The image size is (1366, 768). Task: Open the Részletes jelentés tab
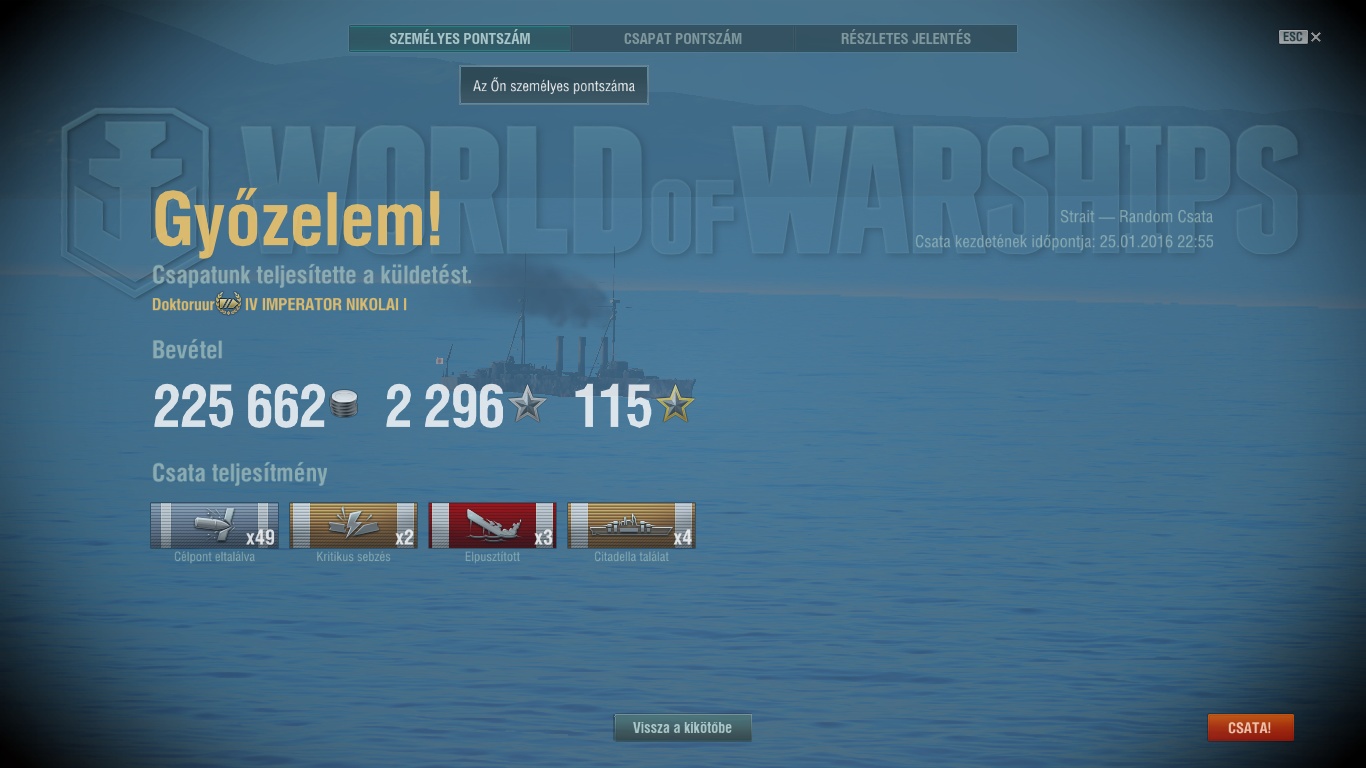tap(906, 39)
